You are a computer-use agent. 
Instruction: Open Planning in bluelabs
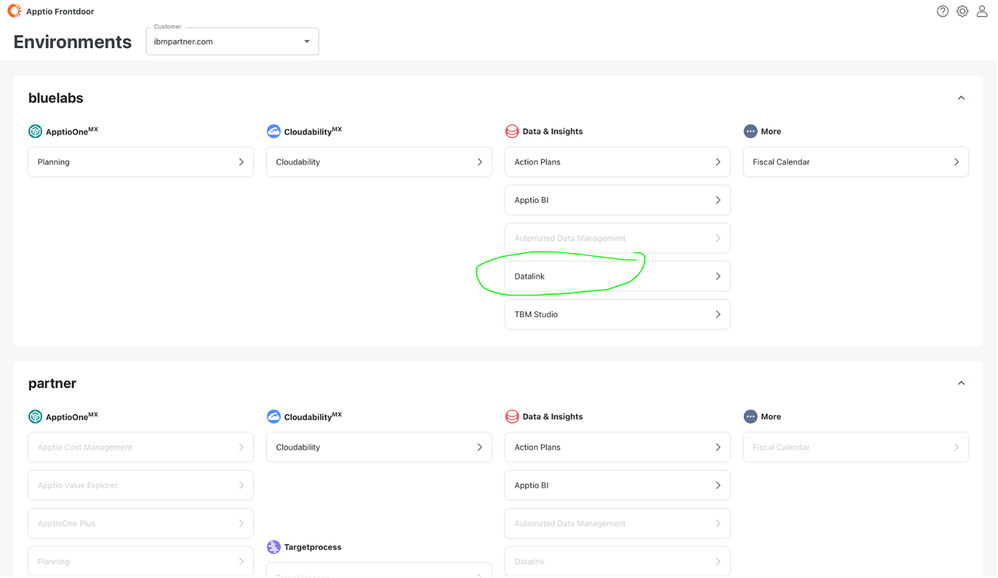(141, 162)
